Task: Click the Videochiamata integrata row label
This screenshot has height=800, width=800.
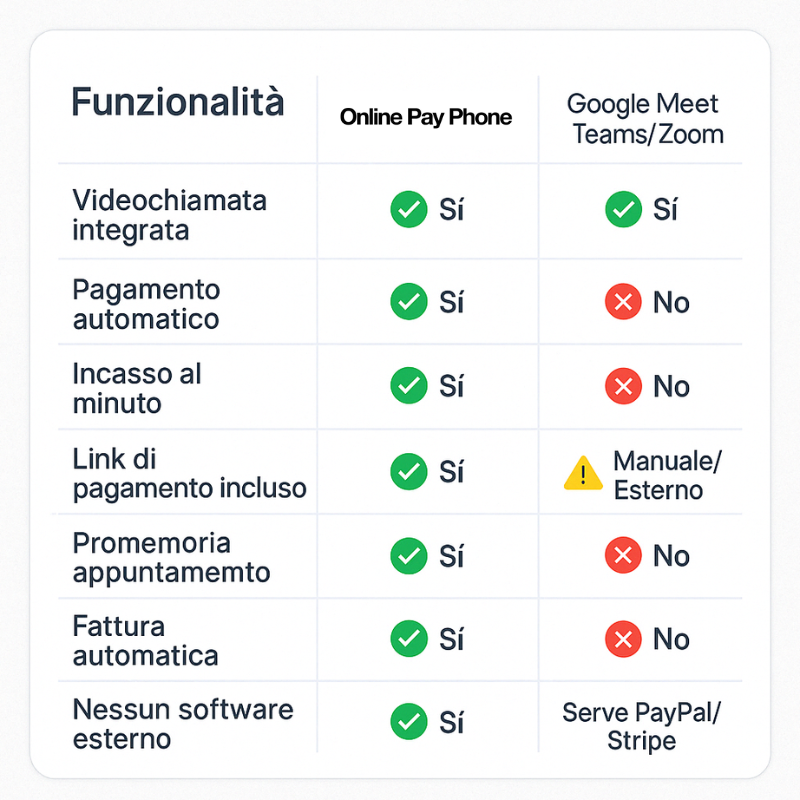Action: coord(169,215)
